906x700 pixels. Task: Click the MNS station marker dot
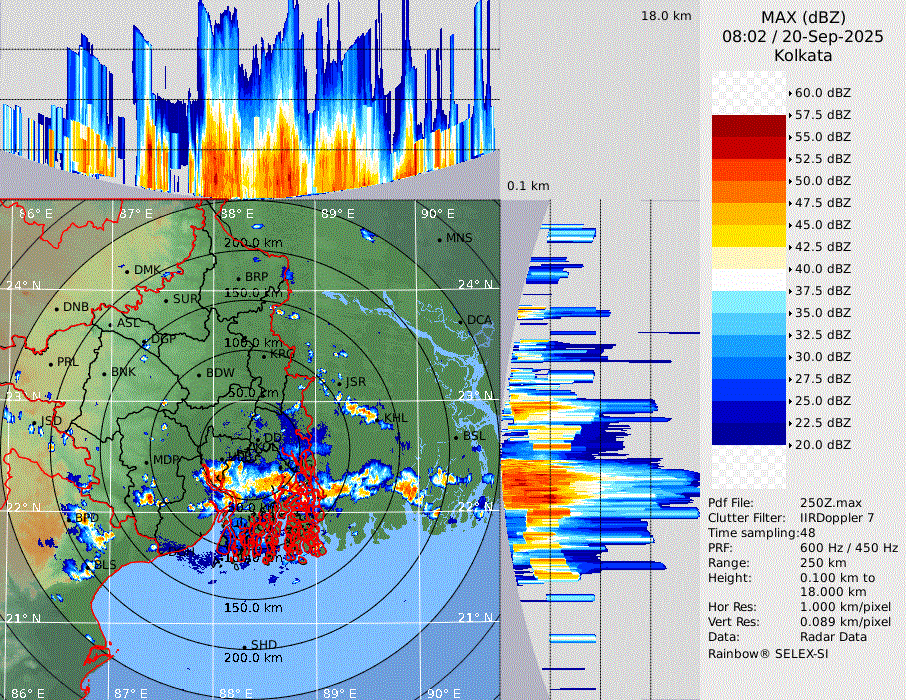click(x=440, y=240)
